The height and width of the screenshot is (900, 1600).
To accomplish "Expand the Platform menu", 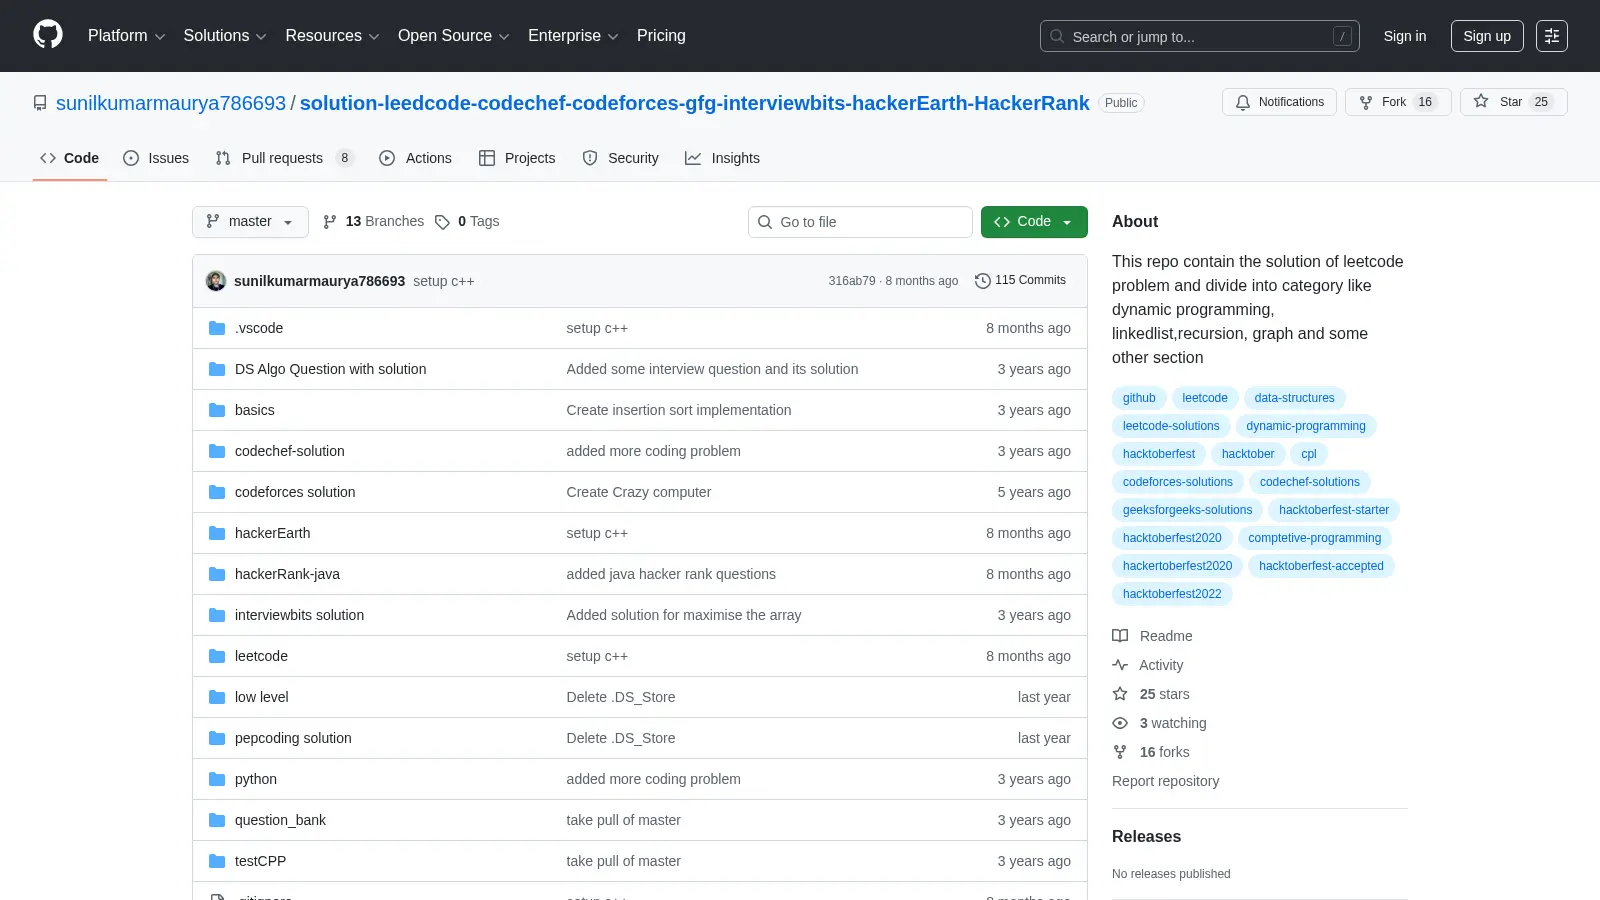I will coord(126,36).
